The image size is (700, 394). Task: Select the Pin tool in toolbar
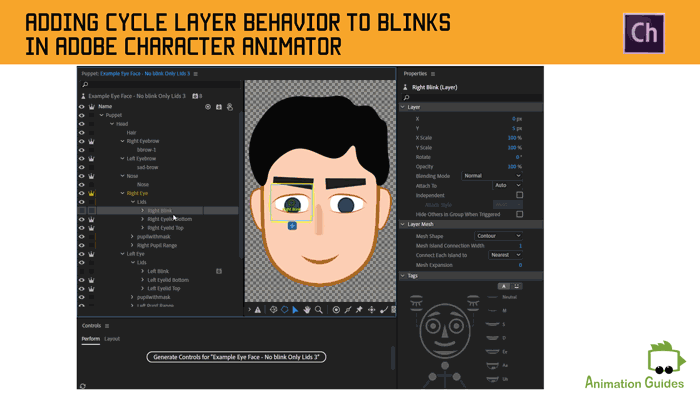359,310
